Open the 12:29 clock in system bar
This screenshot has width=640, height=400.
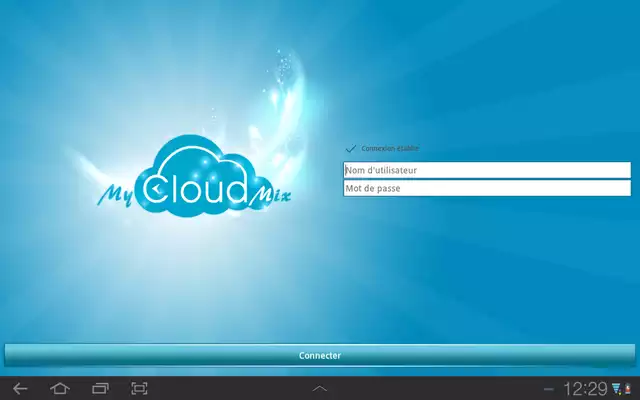coord(586,389)
